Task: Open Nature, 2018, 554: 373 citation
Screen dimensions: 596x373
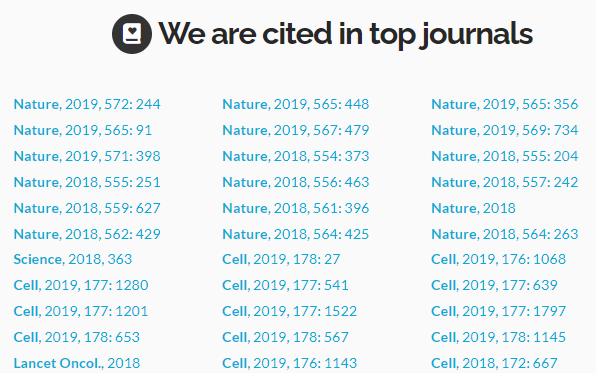Action: point(296,156)
